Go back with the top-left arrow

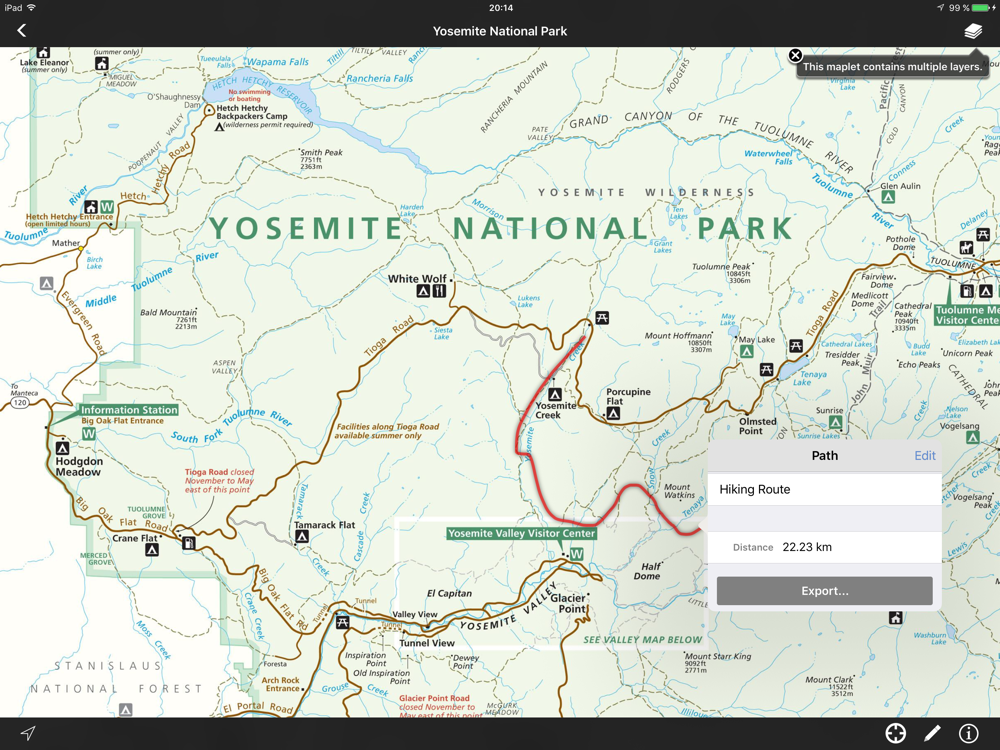[x=21, y=31]
